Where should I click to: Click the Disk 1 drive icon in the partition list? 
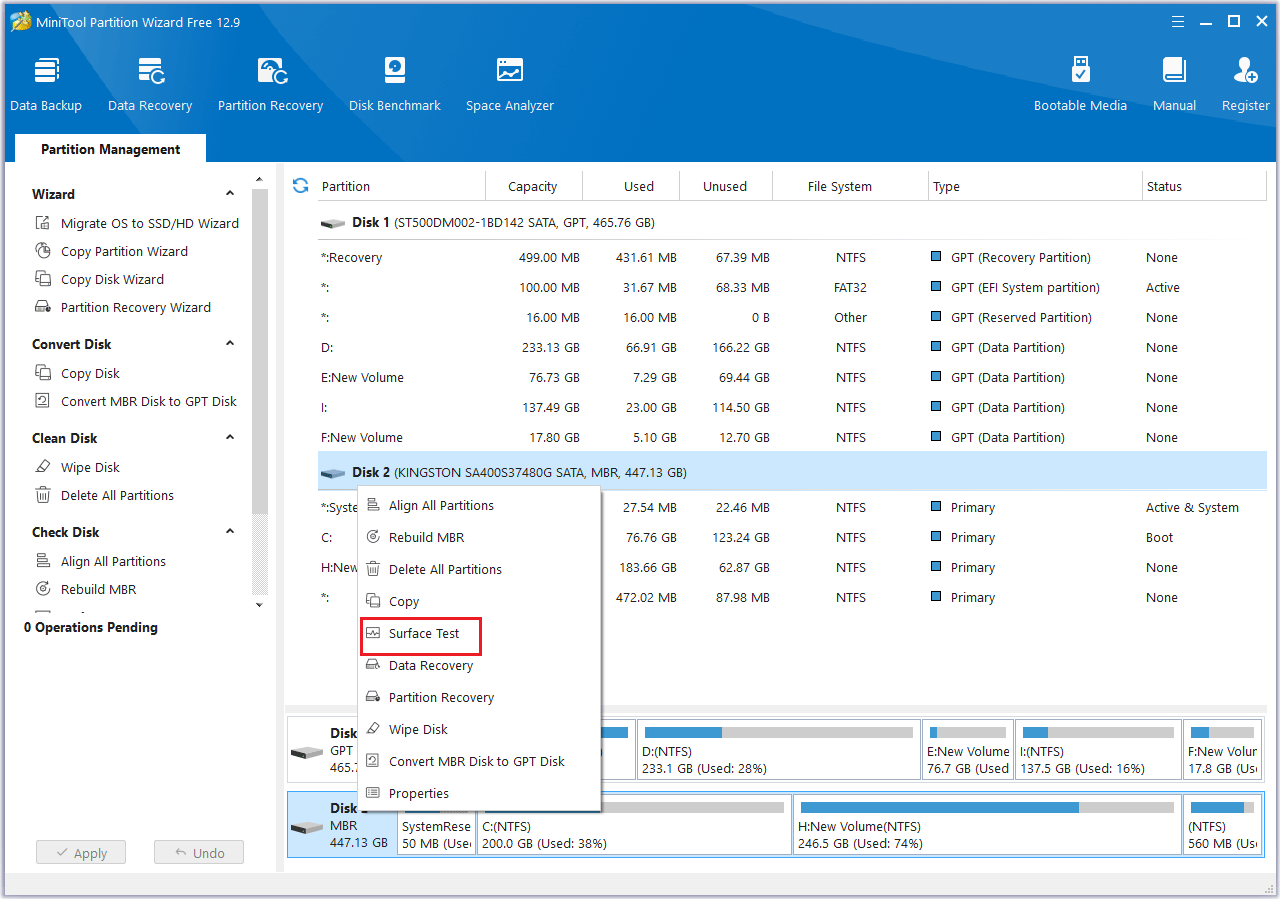333,223
